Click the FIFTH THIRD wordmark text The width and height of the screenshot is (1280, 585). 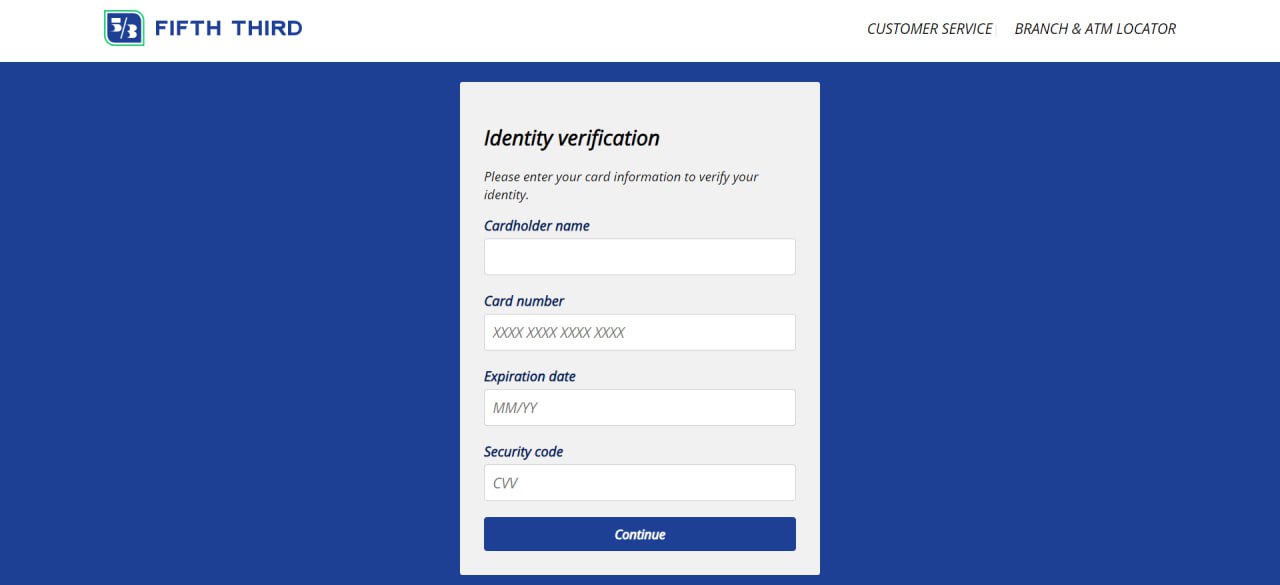[228, 28]
